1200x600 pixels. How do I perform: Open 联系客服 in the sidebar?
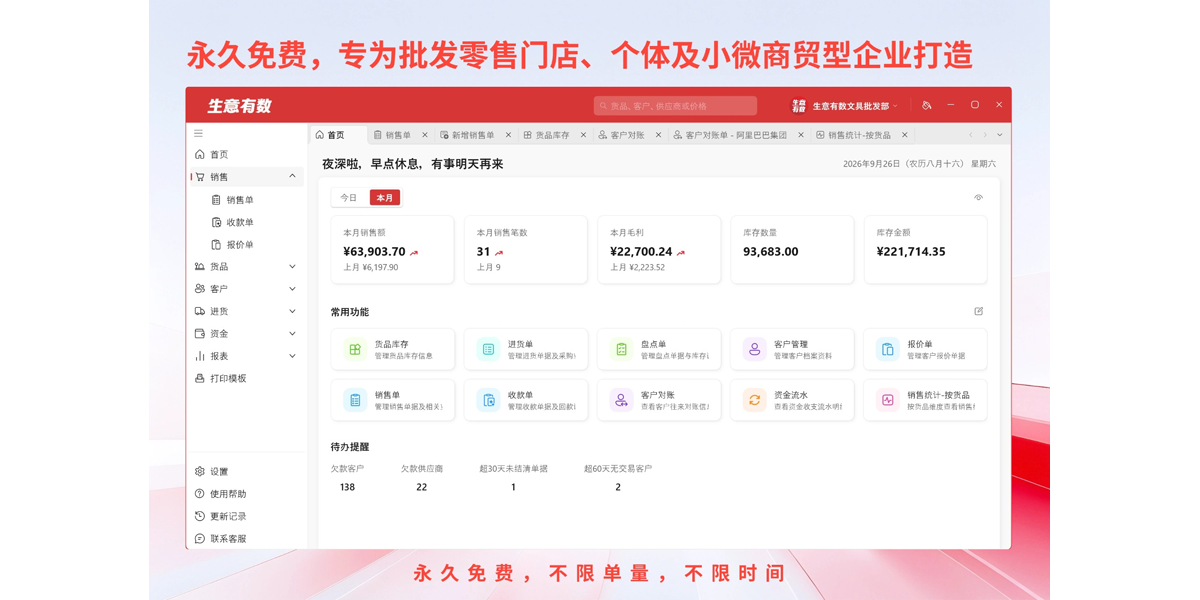[x=247, y=538]
